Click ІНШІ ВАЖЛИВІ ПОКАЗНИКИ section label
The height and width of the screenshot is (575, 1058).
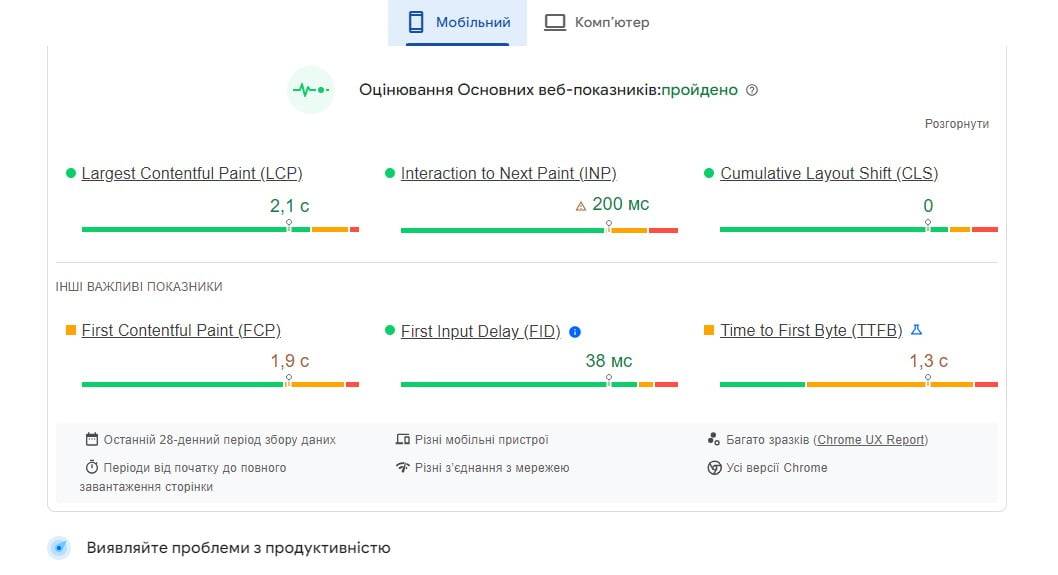139,286
